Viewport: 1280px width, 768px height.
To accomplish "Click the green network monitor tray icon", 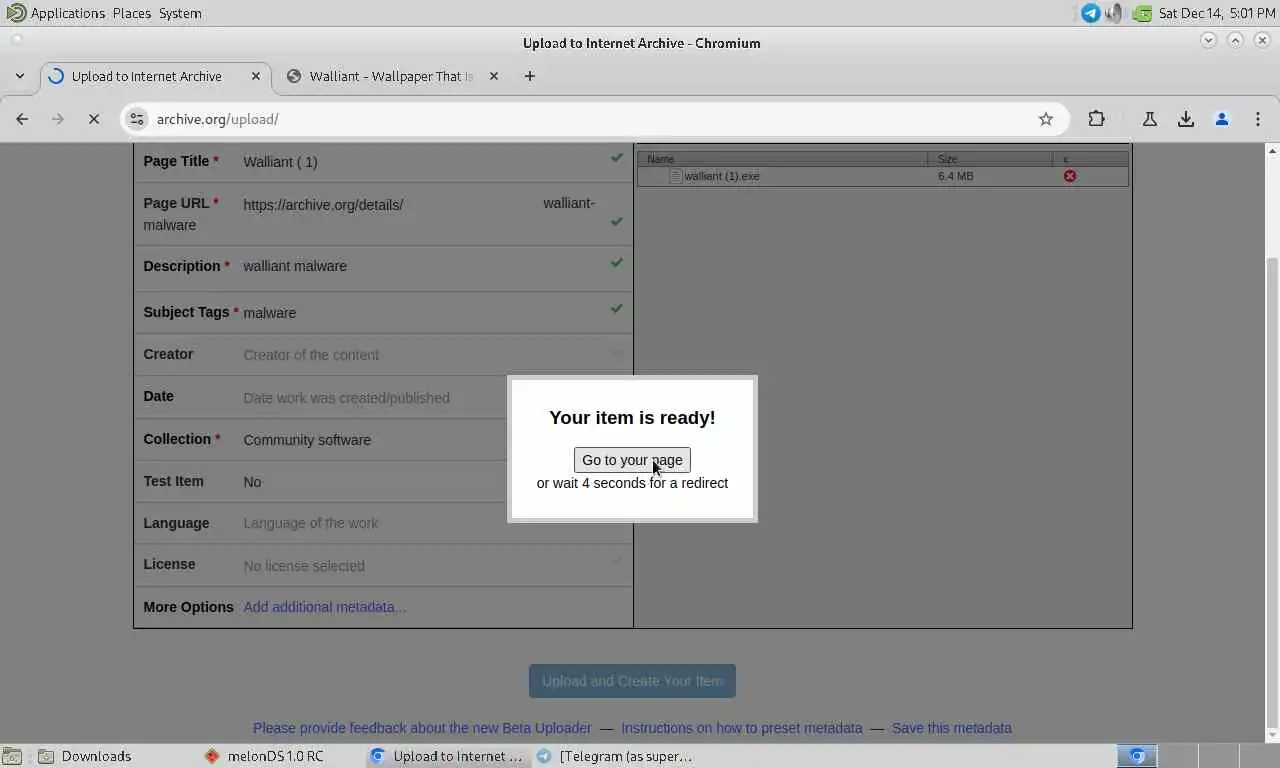I will 1142,13.
